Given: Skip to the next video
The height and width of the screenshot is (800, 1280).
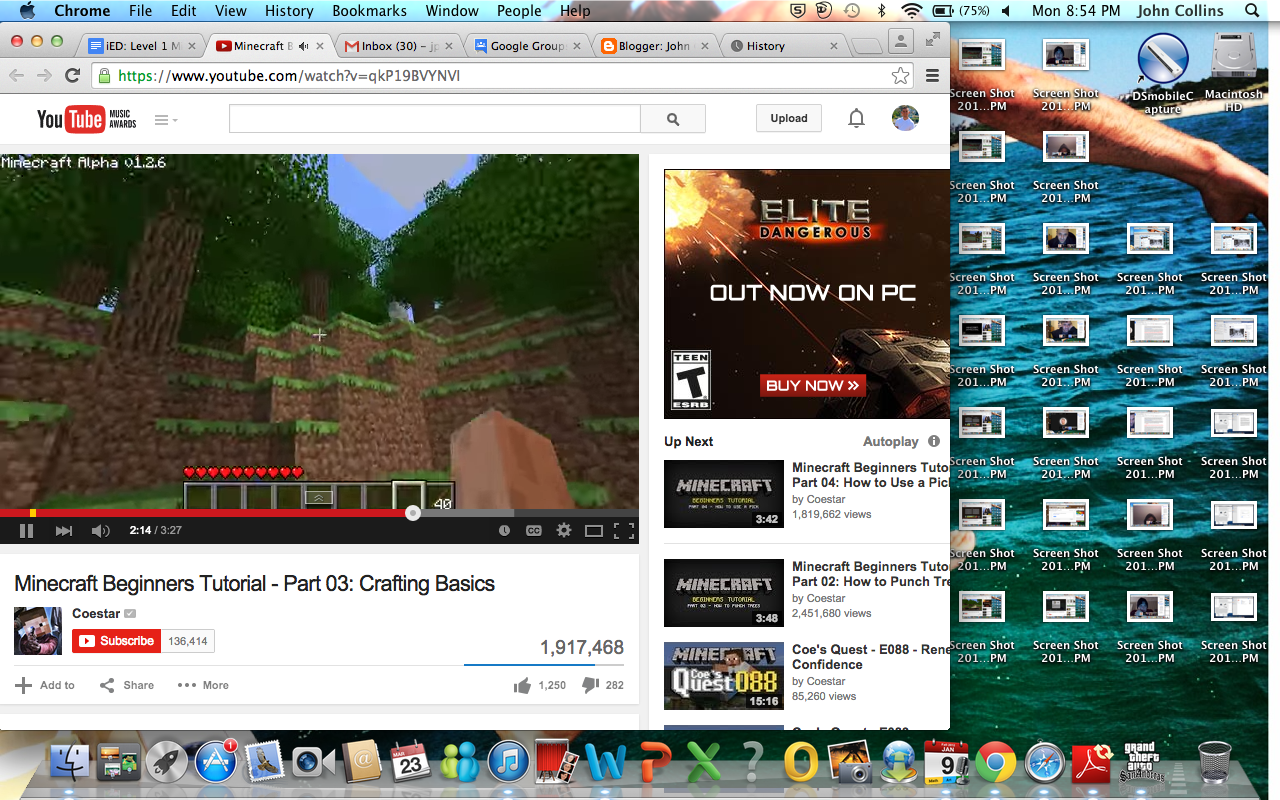Looking at the screenshot, I should (x=64, y=531).
